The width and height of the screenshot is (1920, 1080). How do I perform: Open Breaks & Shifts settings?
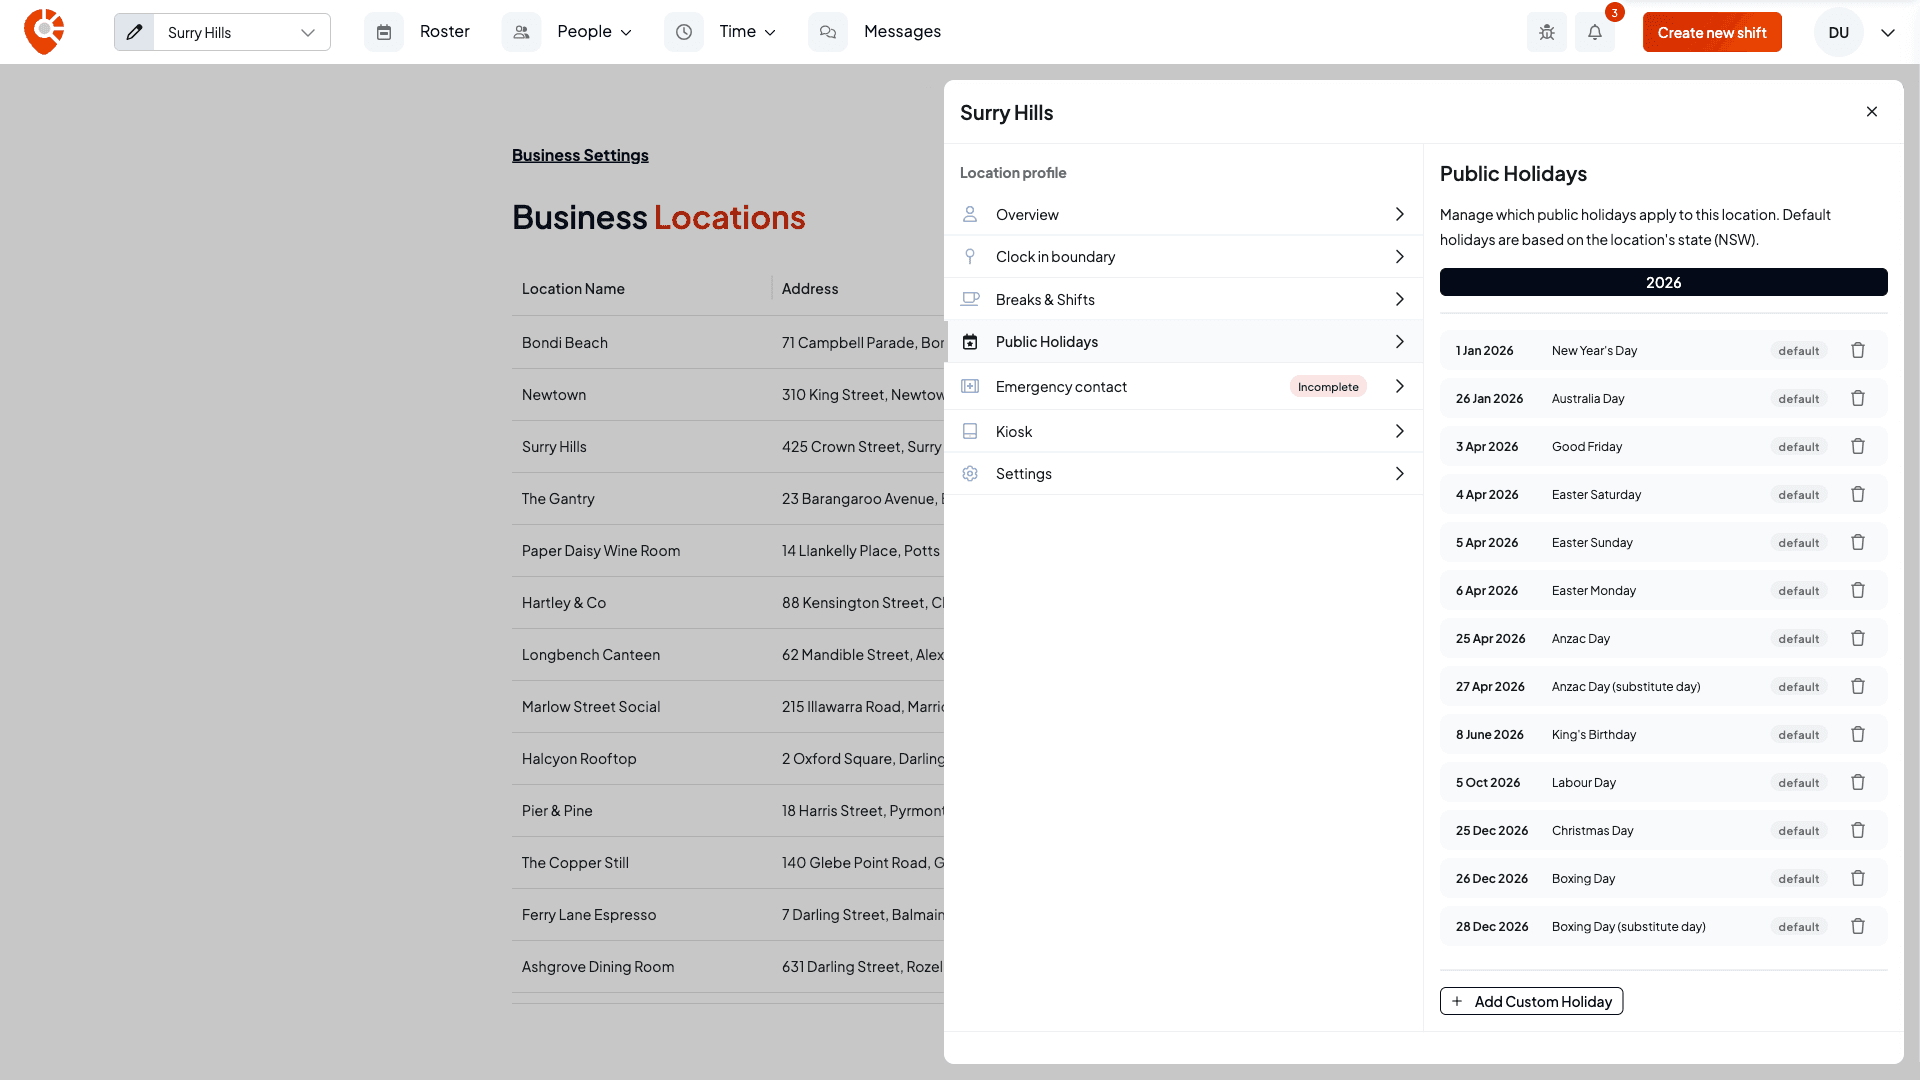pos(1184,299)
